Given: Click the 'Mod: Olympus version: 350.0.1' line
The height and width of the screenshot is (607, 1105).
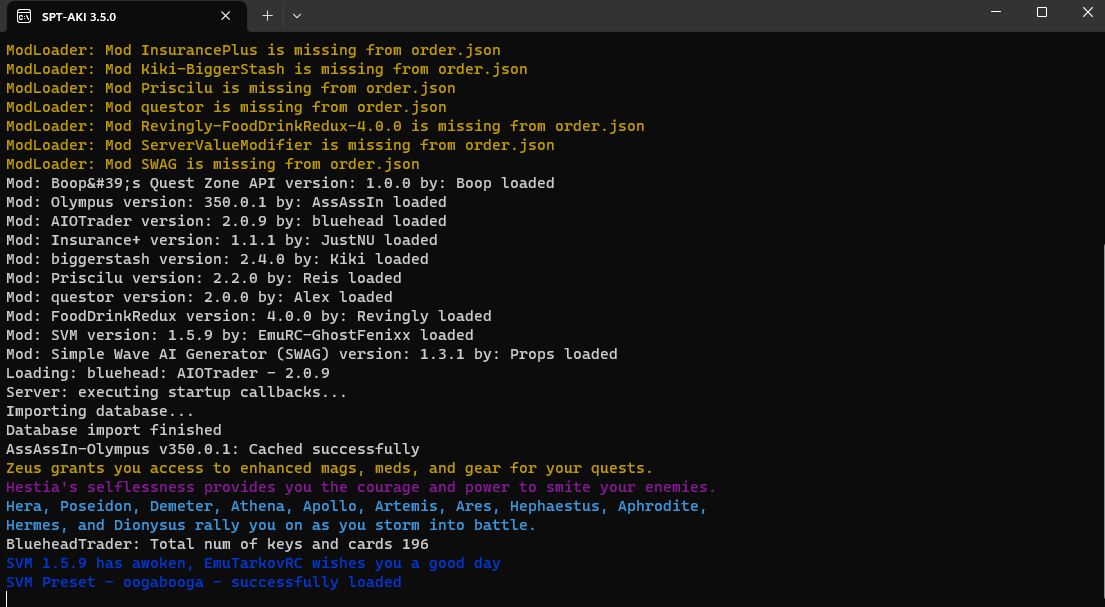Looking at the screenshot, I should point(226,202).
